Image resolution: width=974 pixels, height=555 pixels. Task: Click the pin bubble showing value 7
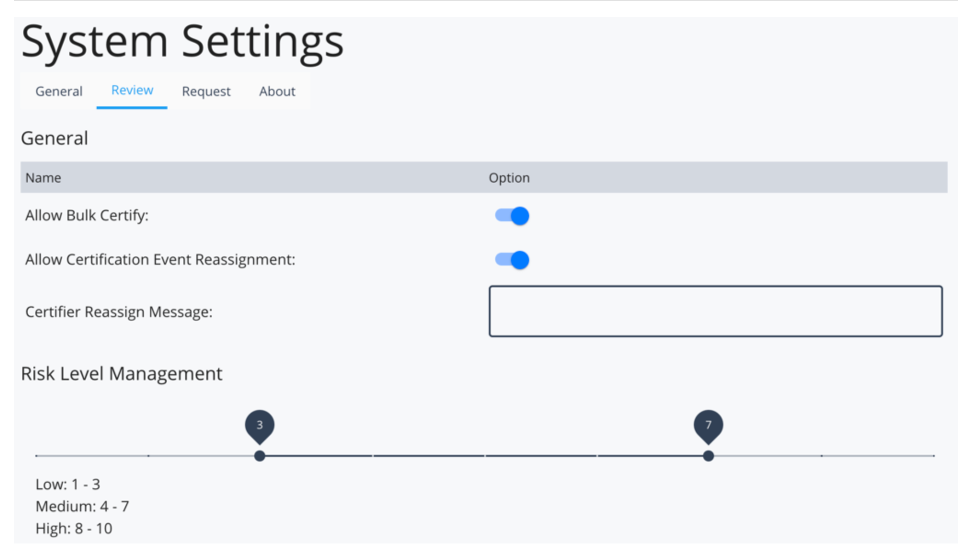tap(708, 426)
